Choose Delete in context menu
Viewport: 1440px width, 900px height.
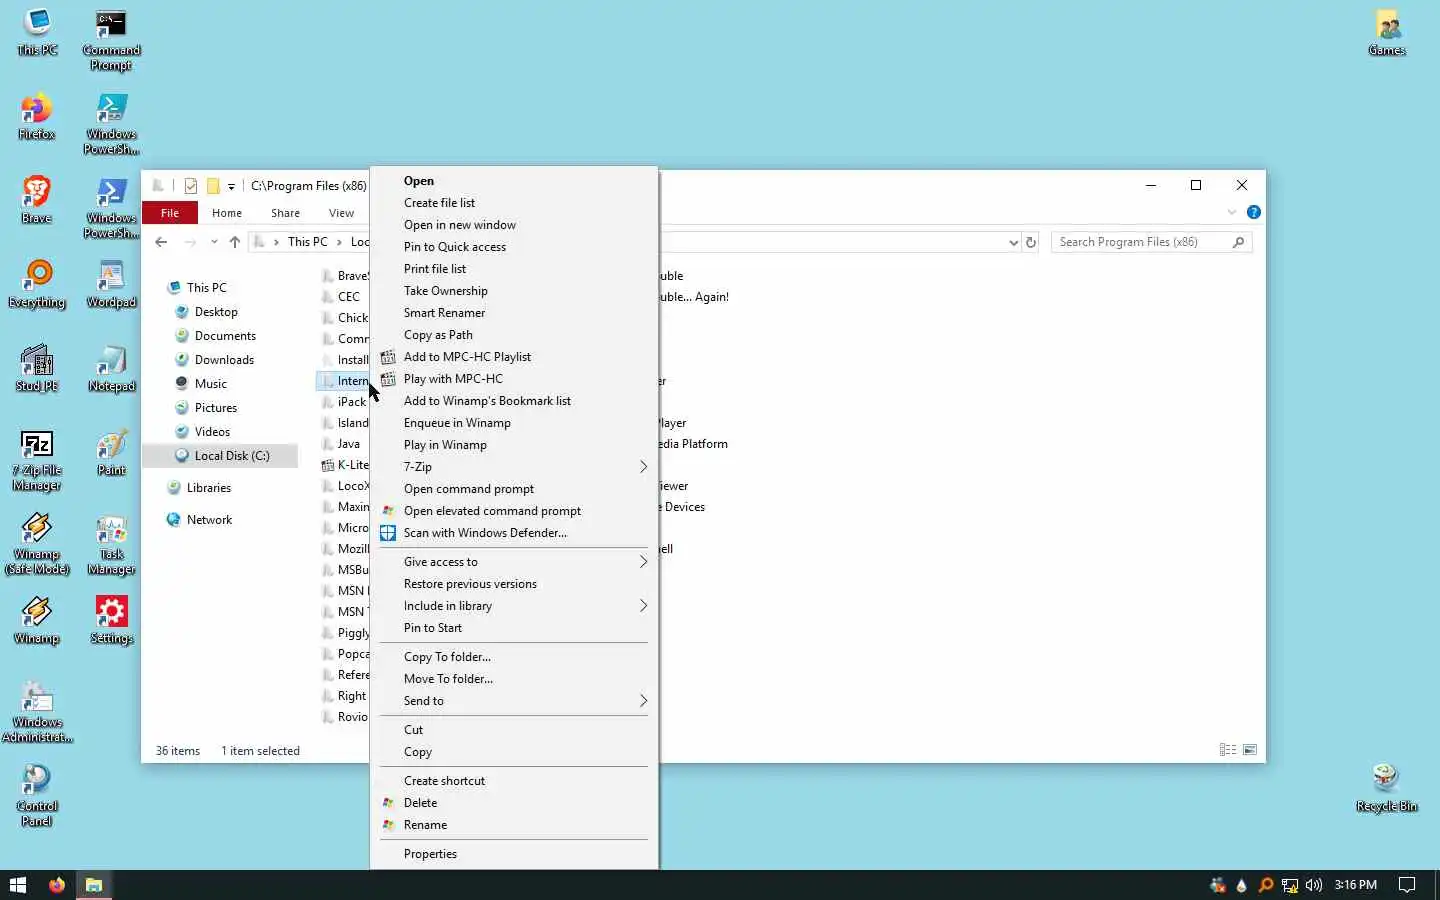[514, 803]
